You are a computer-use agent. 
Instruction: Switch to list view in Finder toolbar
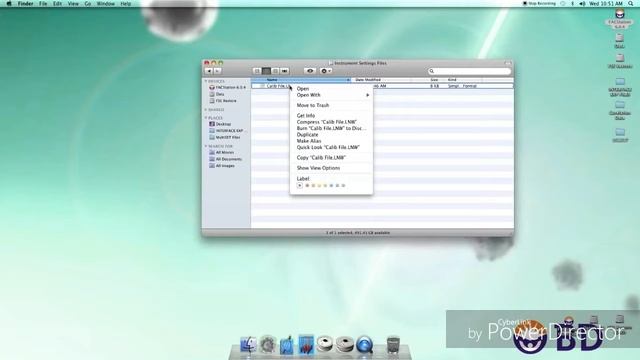point(266,71)
